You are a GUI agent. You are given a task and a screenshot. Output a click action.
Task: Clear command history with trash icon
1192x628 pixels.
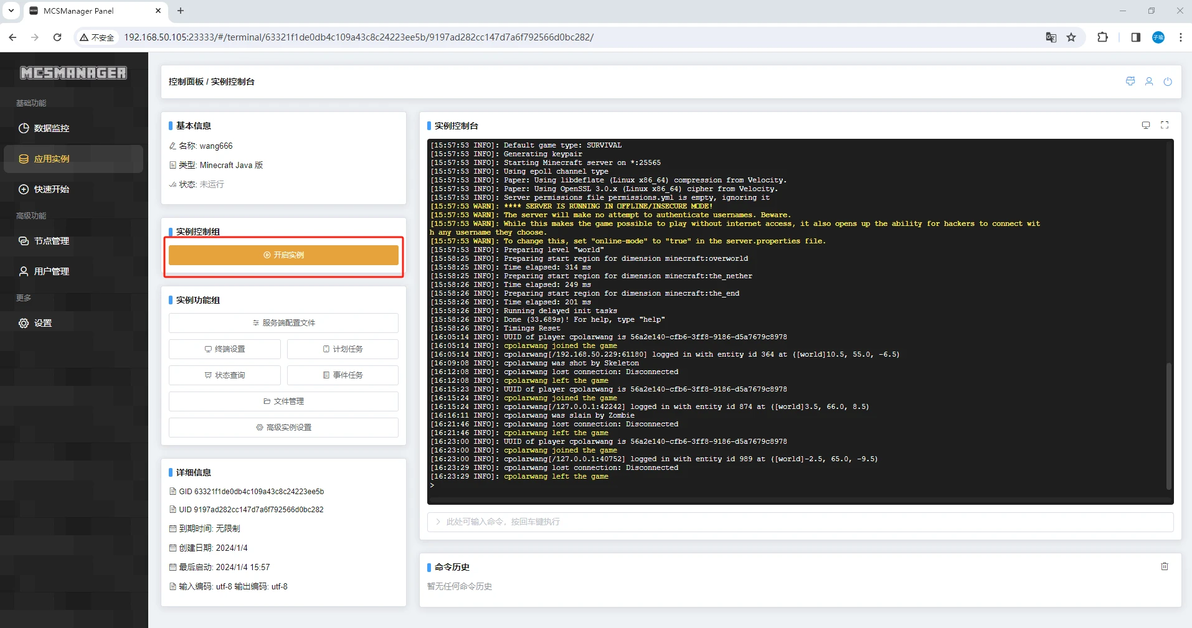1165,566
